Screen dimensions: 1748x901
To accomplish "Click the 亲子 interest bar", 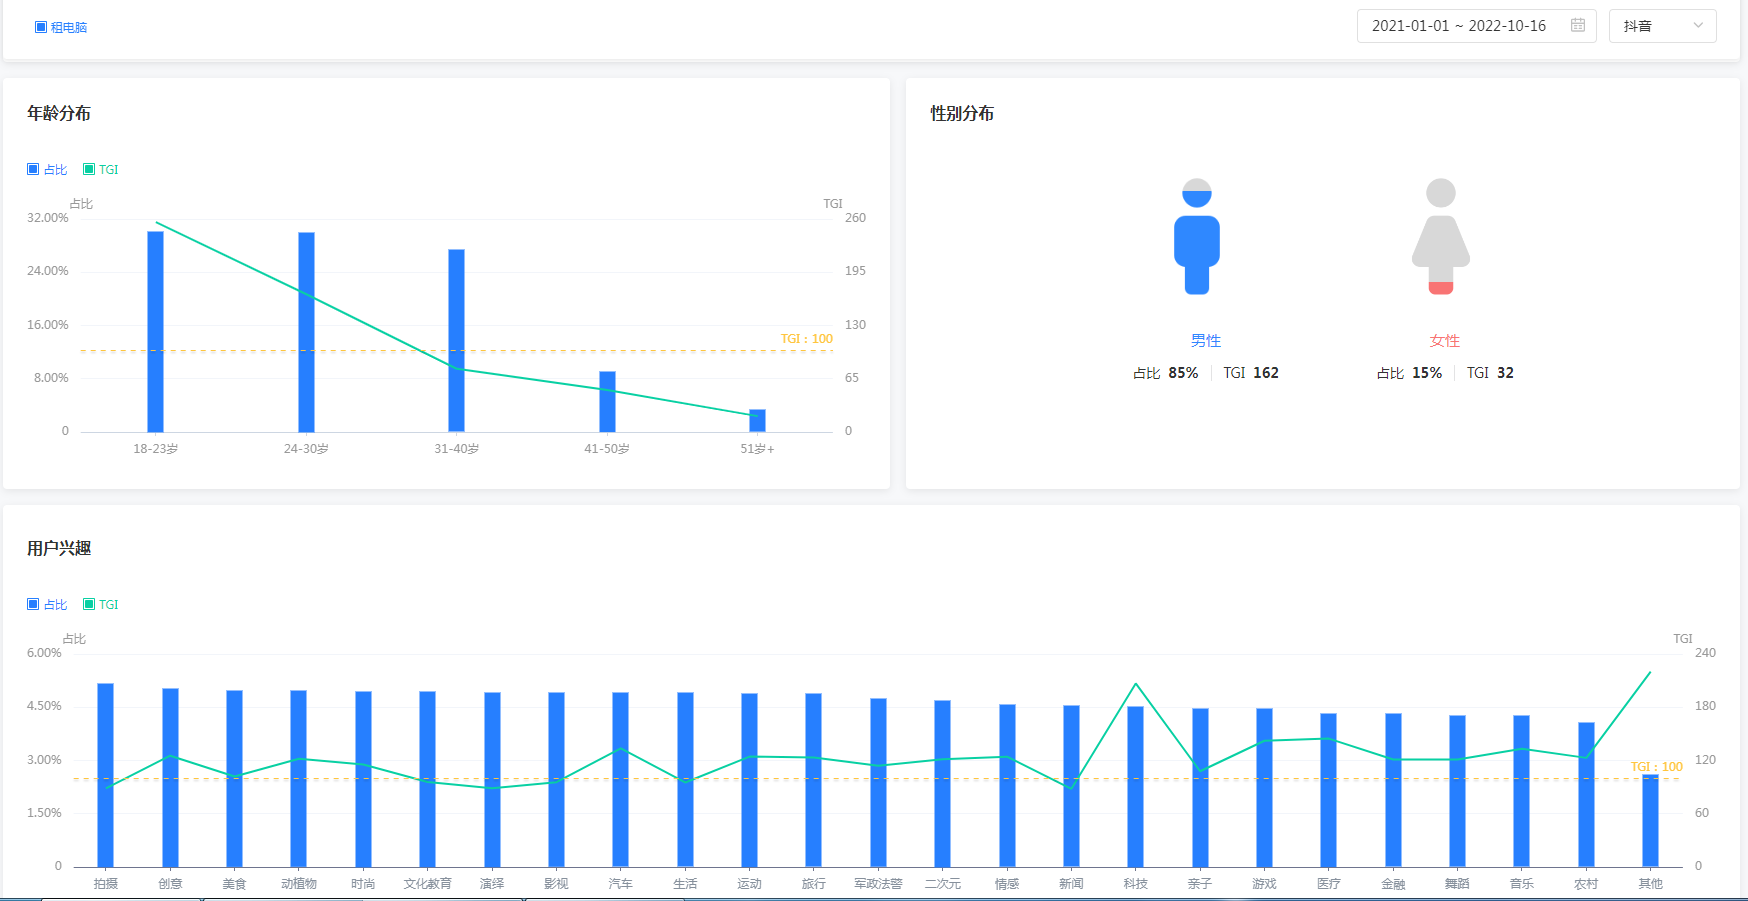I will 1200,788.
